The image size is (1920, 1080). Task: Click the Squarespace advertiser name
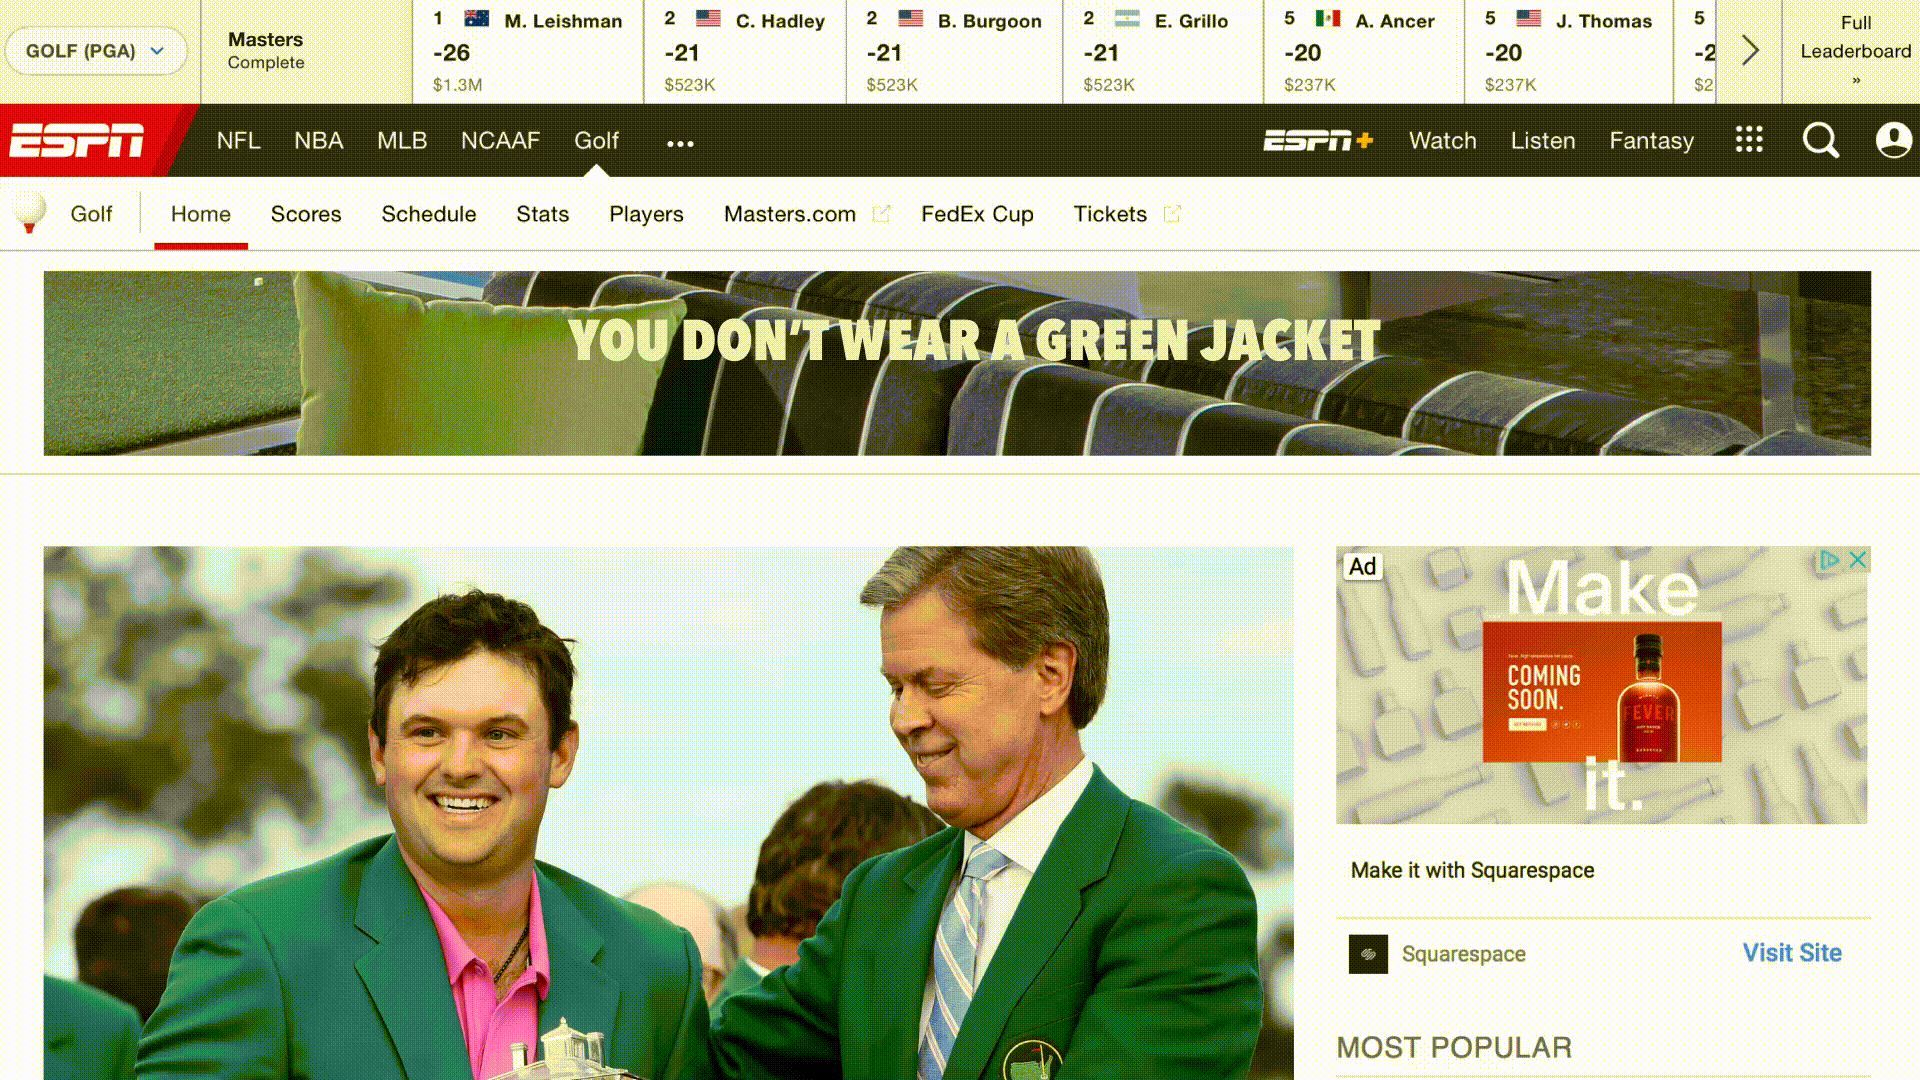(1463, 954)
